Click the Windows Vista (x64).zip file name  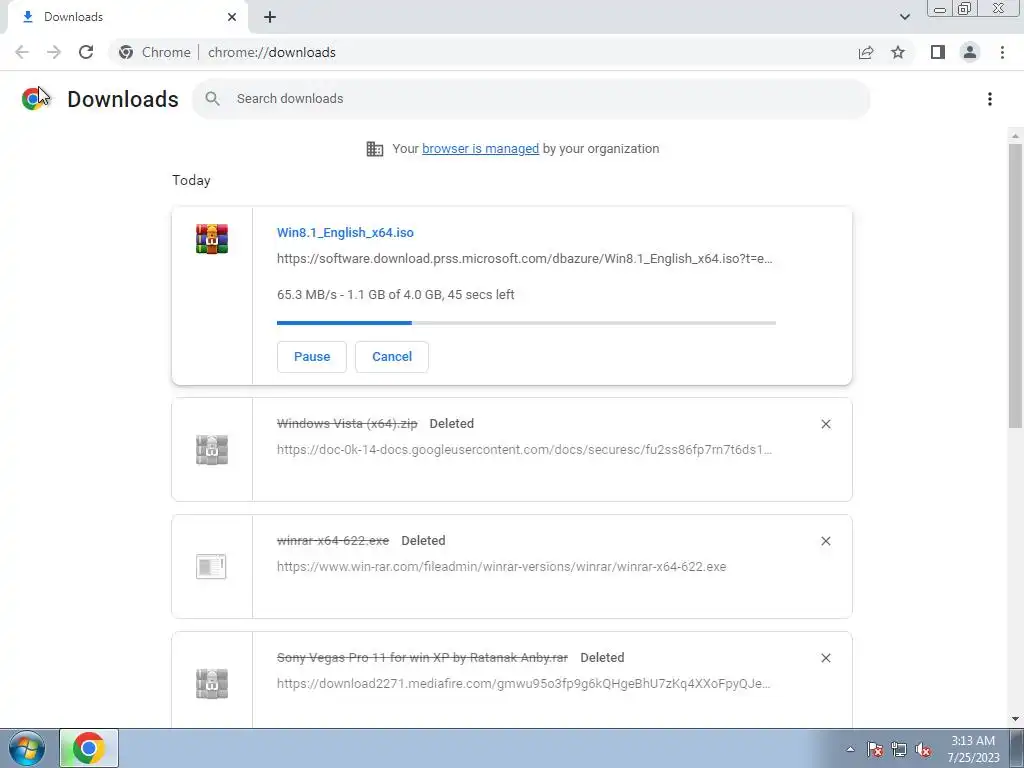pyautogui.click(x=347, y=424)
